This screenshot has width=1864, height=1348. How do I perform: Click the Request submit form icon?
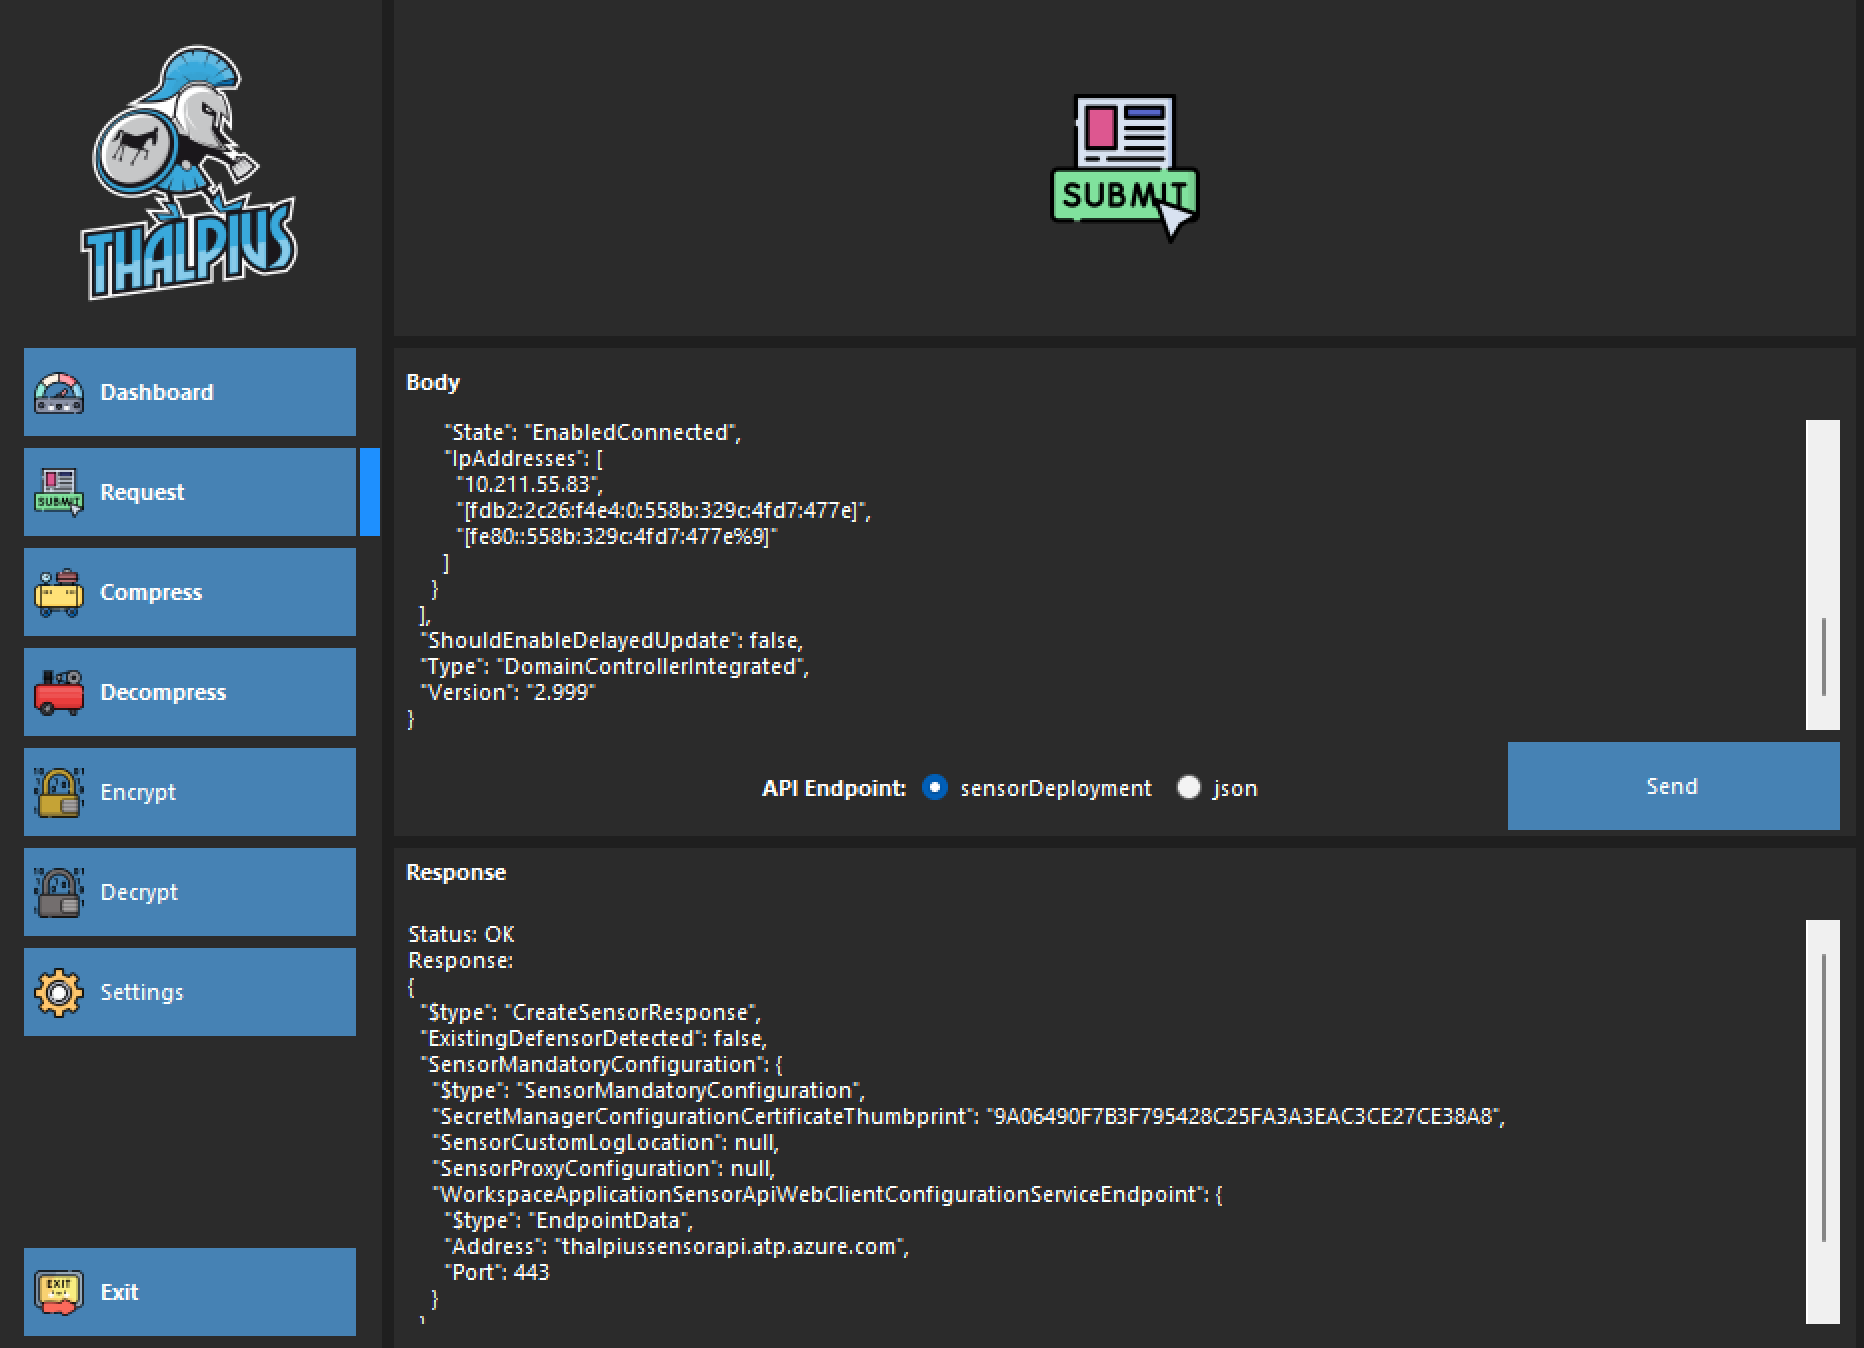point(59,493)
